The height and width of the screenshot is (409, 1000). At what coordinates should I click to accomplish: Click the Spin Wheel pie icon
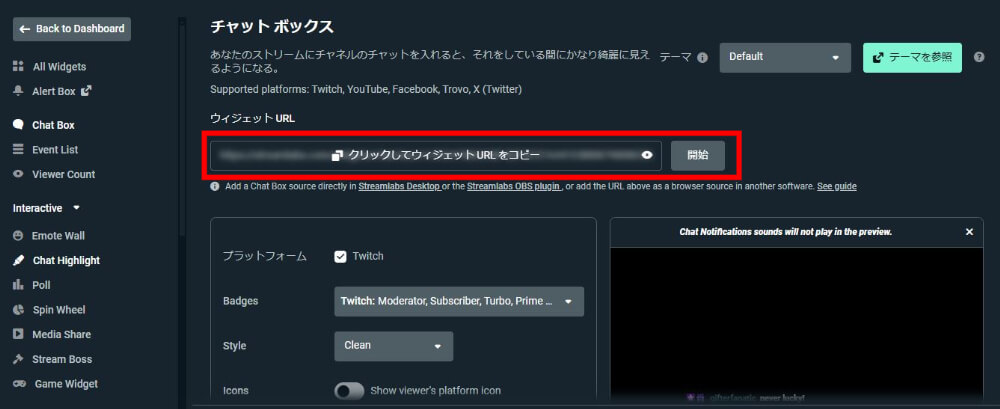[19, 309]
